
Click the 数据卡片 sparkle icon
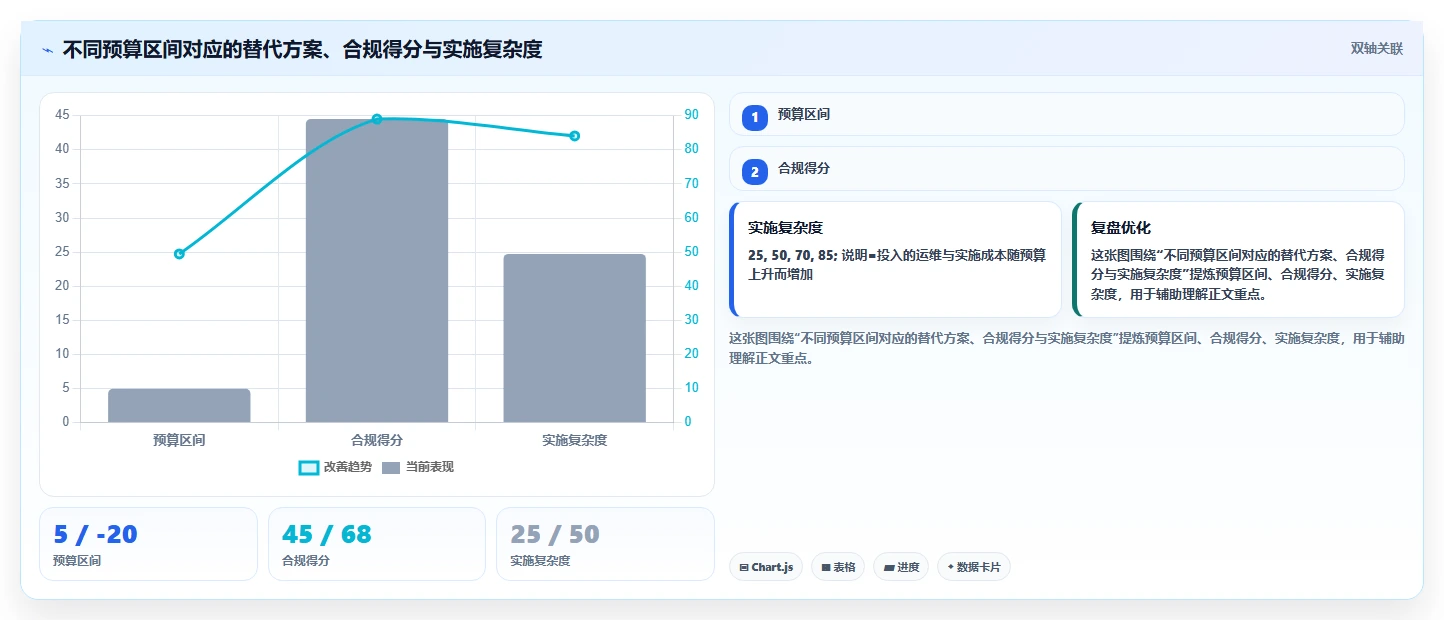pyautogui.click(x=950, y=567)
